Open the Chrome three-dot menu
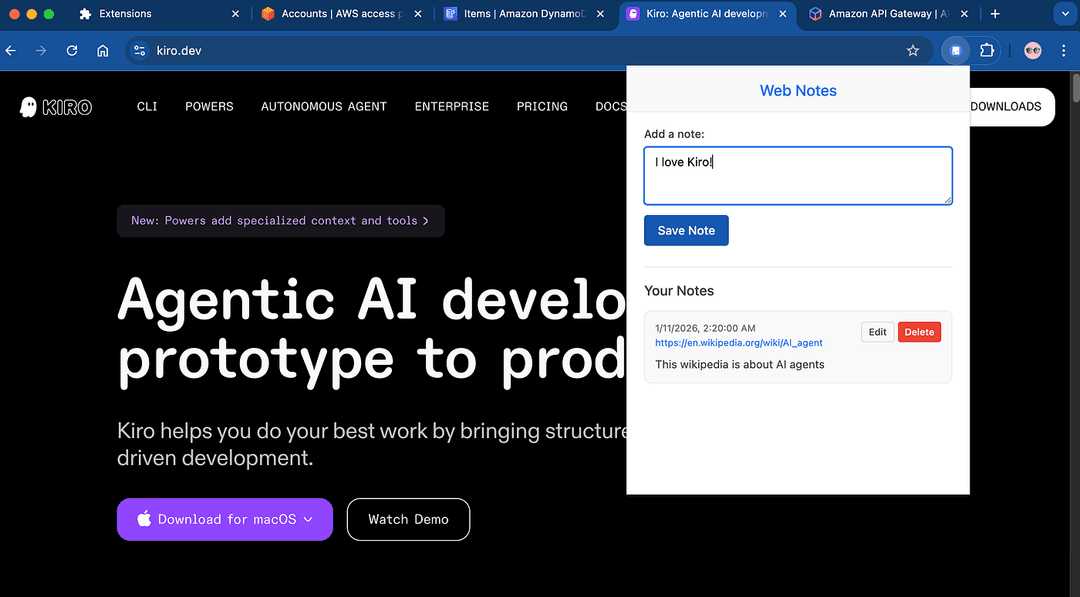The image size is (1080, 597). (1063, 50)
